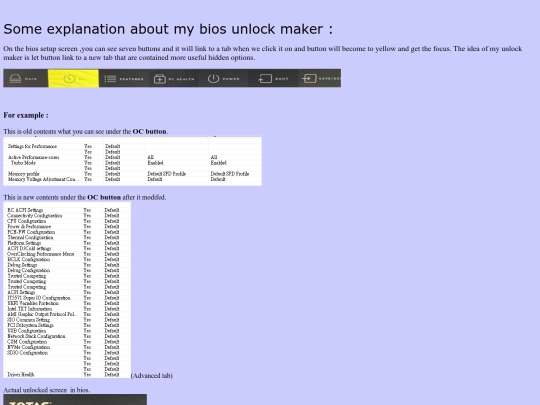Image resolution: width=540 pixels, height=405 pixels.
Task: Select 'ACPI D3Cold settings' row
Action: [67, 249]
